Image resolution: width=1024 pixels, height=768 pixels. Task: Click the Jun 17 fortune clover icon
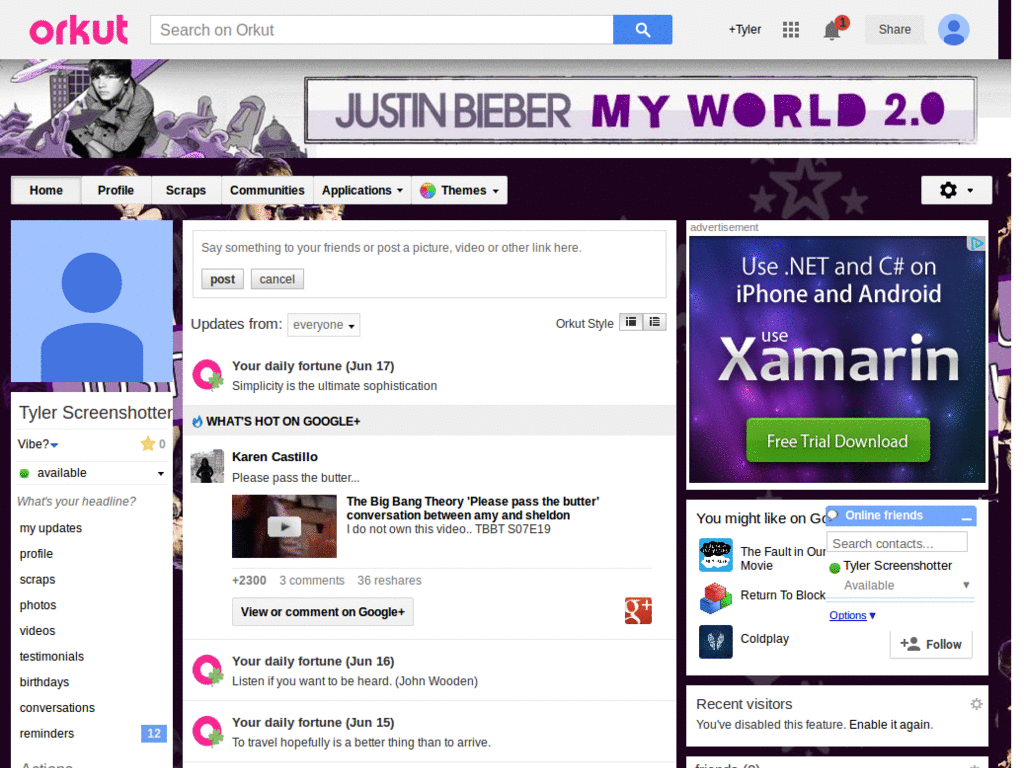208,375
